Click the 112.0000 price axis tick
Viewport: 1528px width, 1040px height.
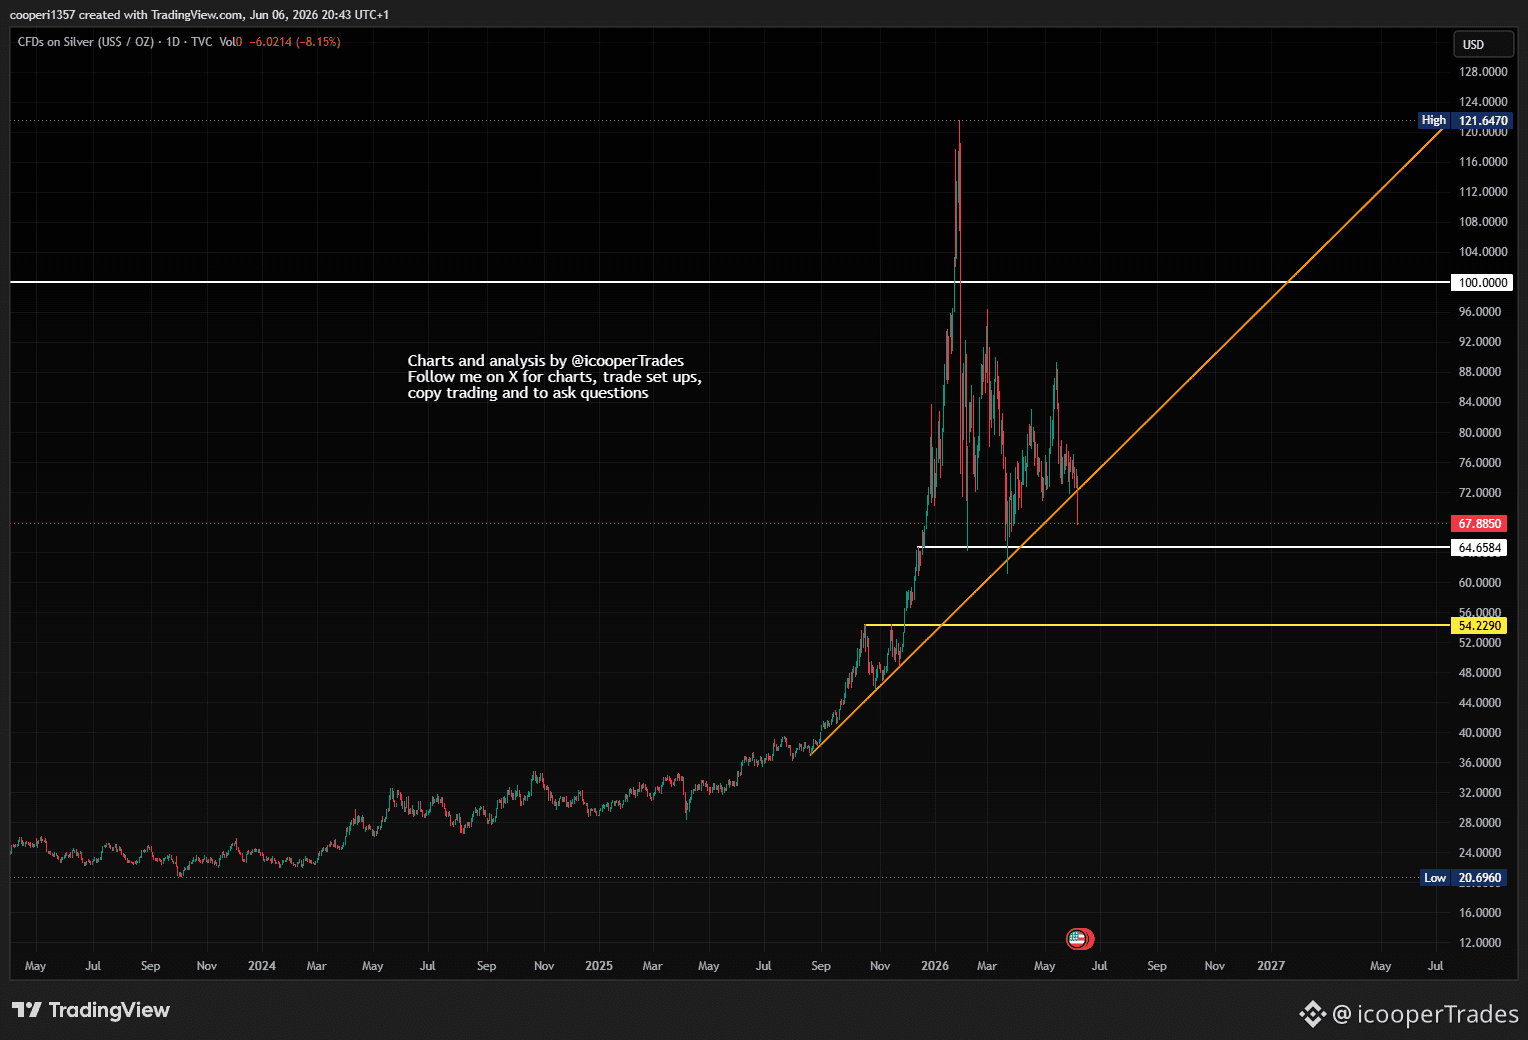coord(1483,192)
